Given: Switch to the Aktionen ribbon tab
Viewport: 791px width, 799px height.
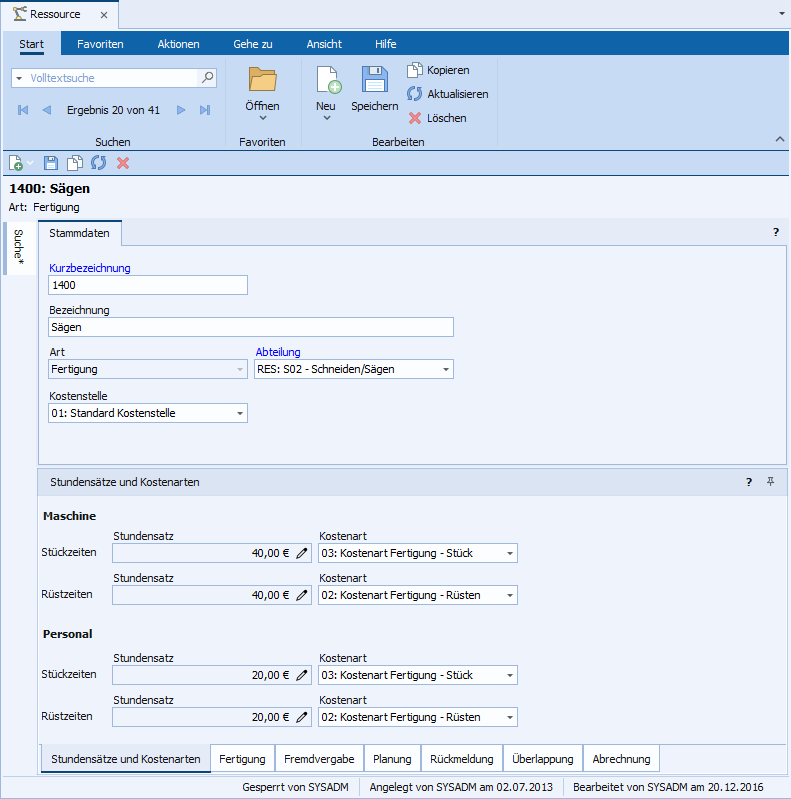Looking at the screenshot, I should (x=178, y=44).
